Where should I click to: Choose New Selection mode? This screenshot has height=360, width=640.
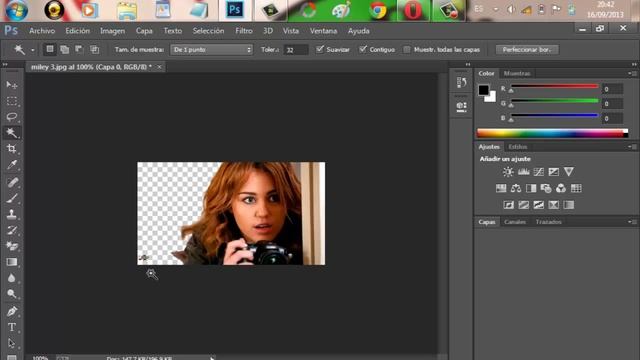coord(50,49)
